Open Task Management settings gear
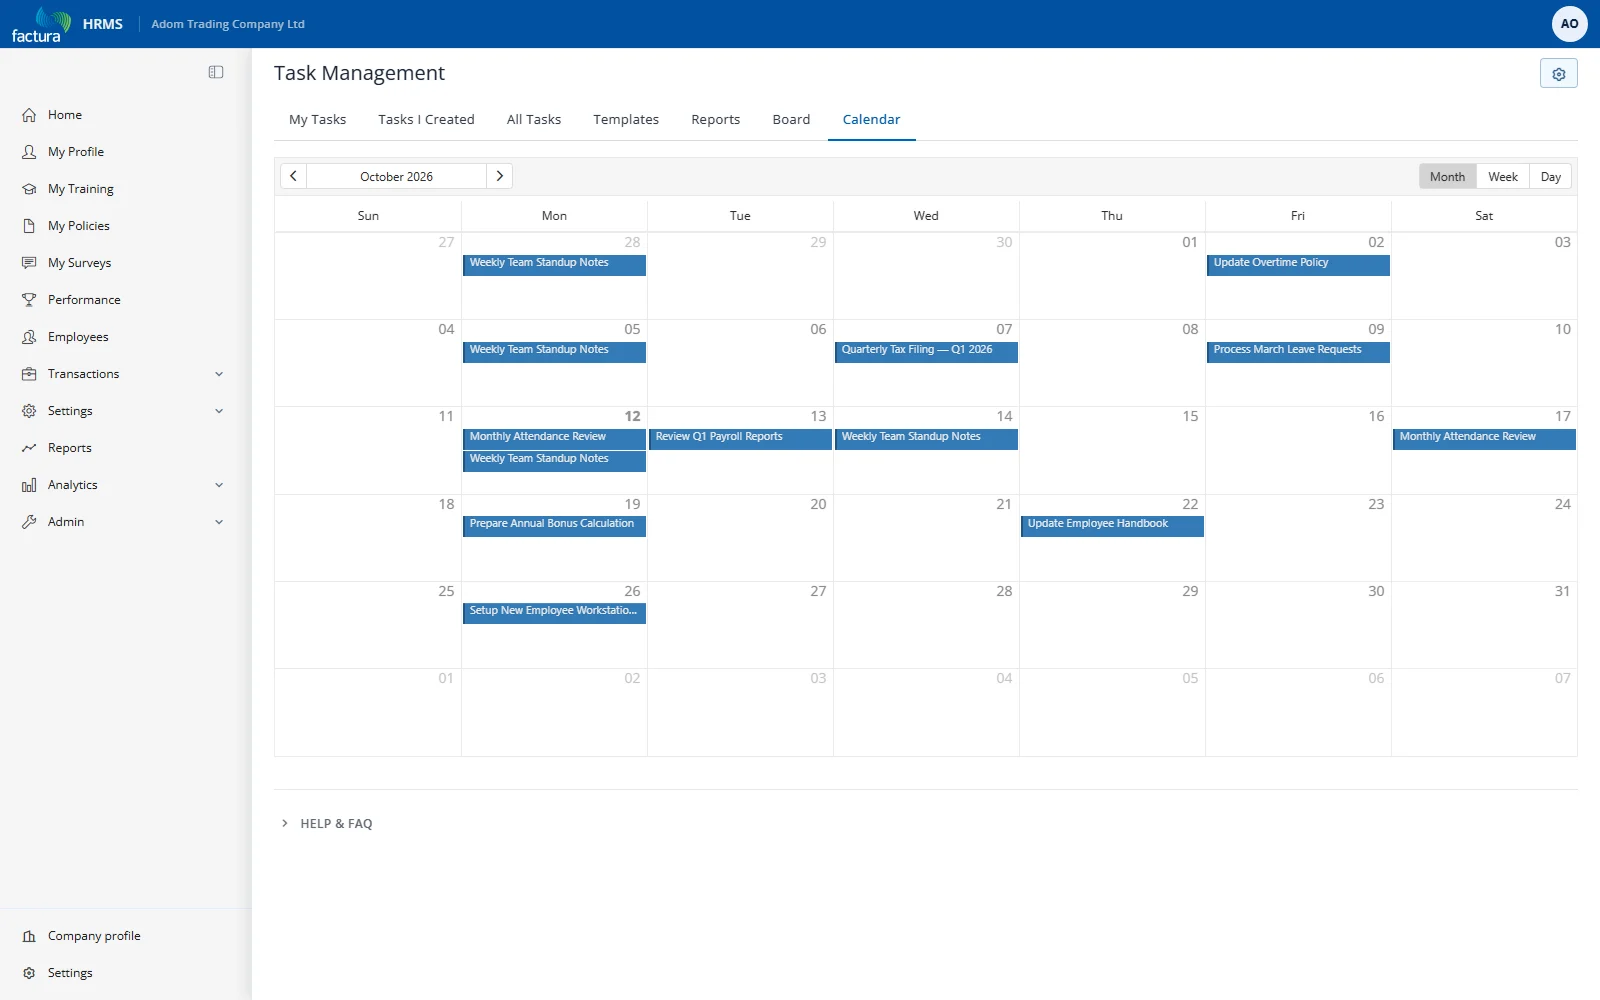The height and width of the screenshot is (1000, 1600). 1558,74
